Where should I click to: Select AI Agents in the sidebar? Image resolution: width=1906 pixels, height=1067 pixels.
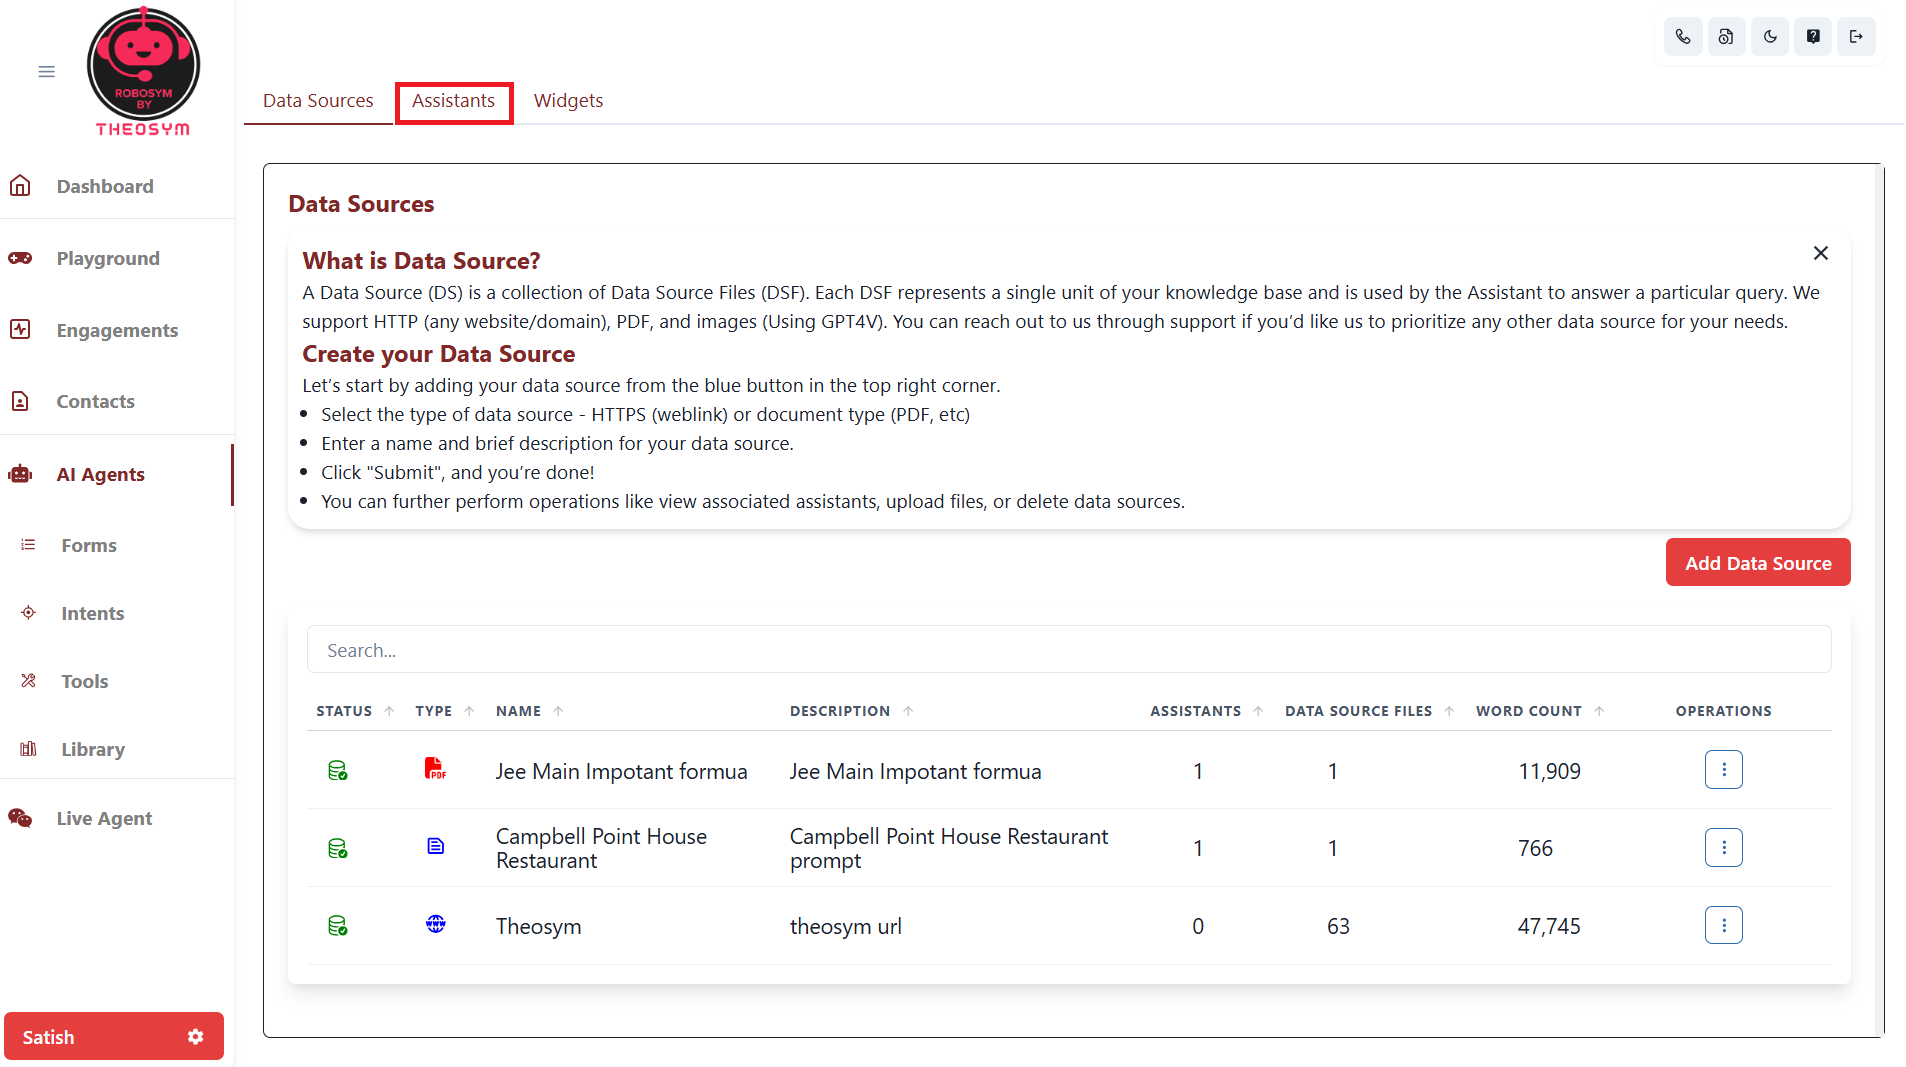[100, 475]
